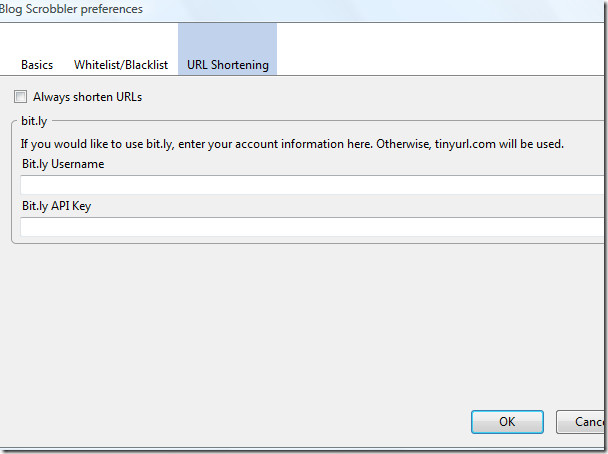The image size is (608, 454).
Task: Enable the Always shorten URLs checkbox
Action: [x=21, y=97]
